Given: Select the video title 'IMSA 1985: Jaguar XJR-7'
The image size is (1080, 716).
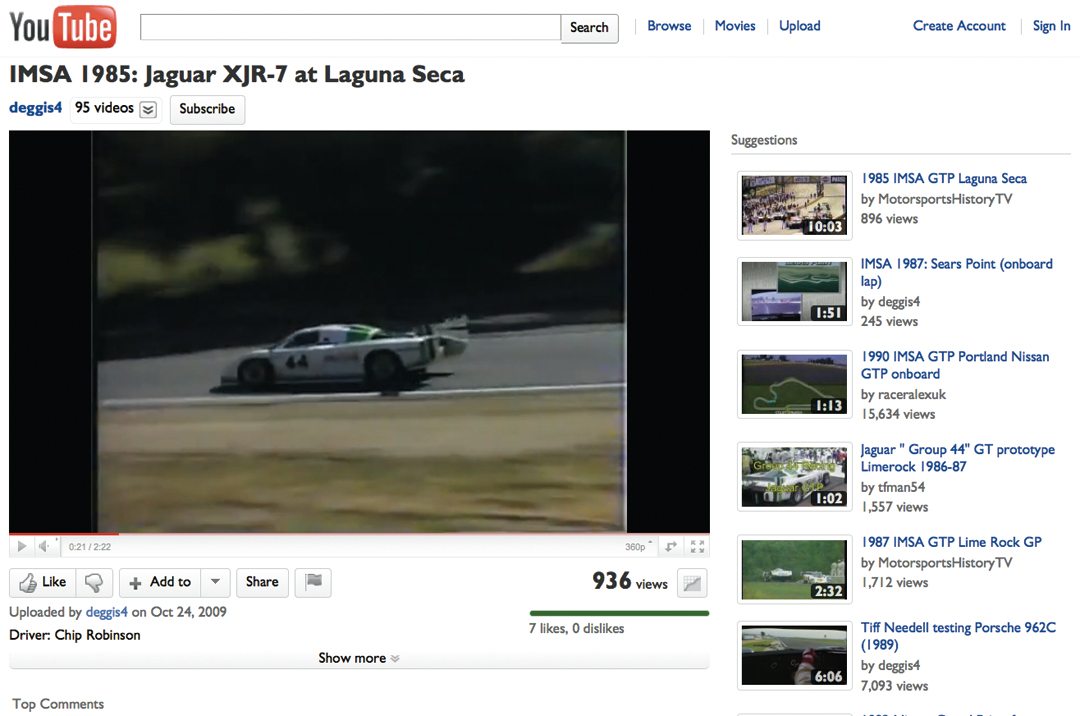Looking at the screenshot, I should (236, 74).
